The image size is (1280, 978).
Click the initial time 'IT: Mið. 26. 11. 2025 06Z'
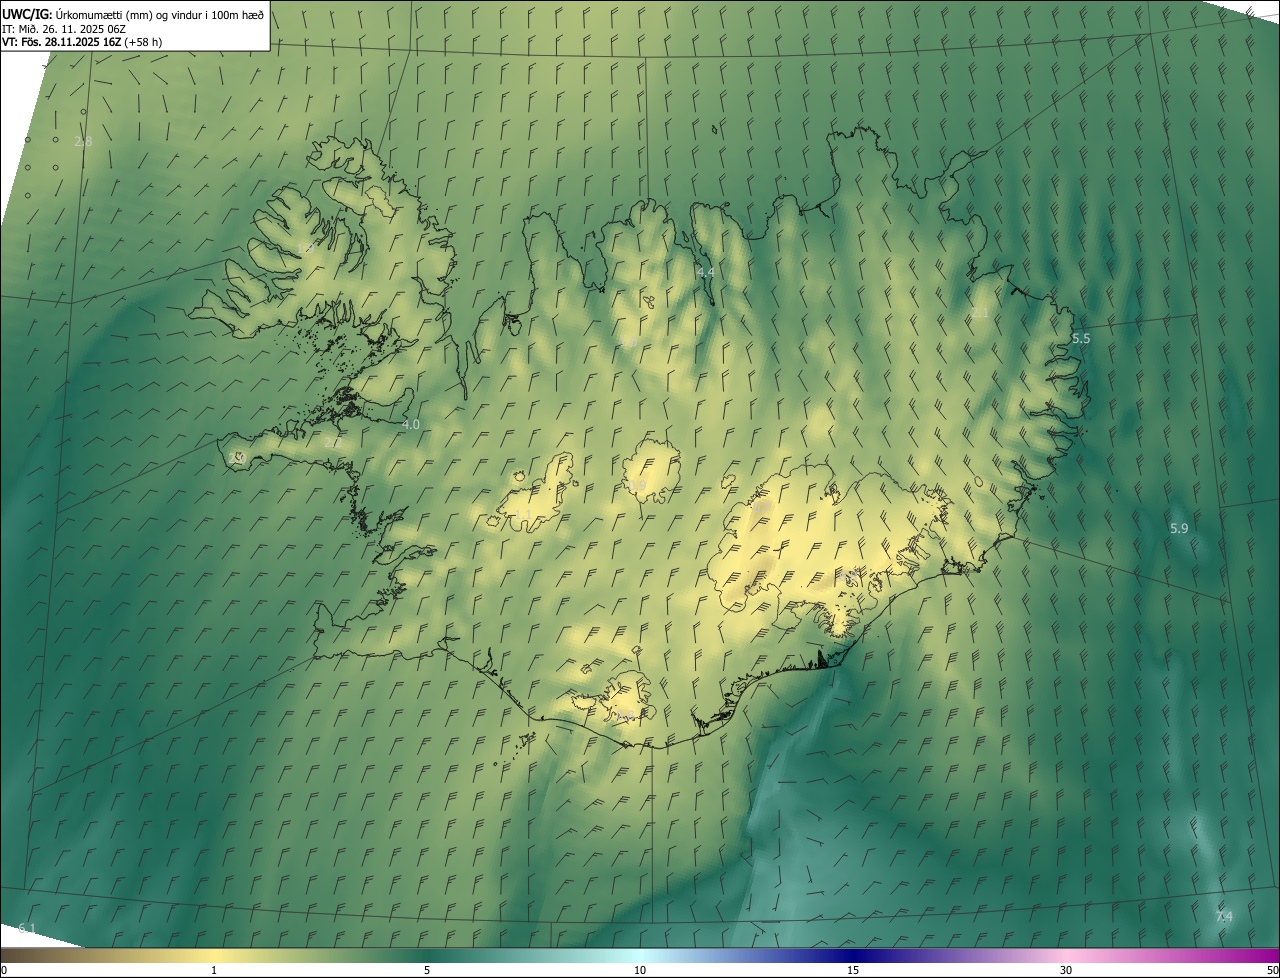coord(63,28)
